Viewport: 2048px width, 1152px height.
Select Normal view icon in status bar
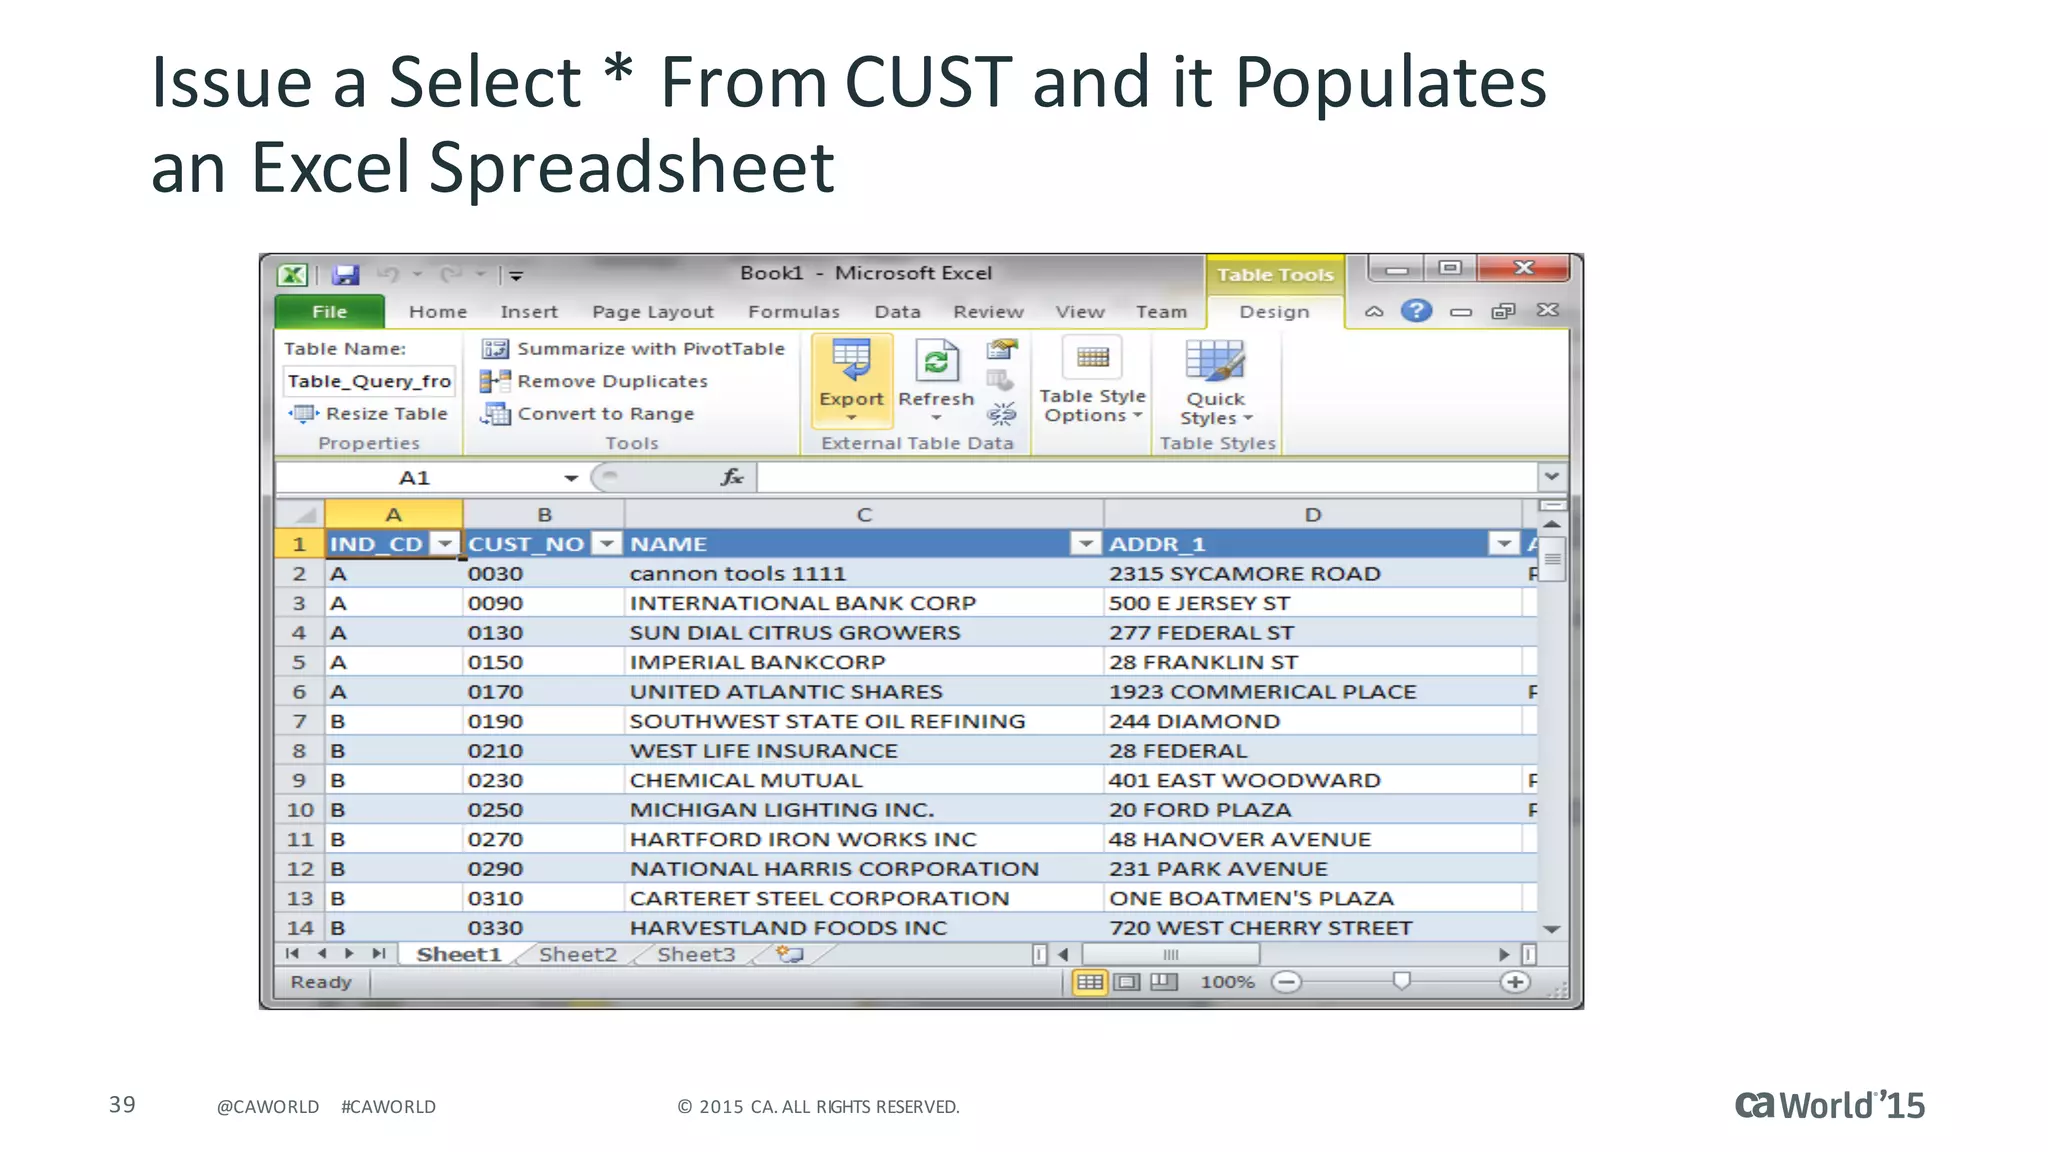(x=1090, y=982)
